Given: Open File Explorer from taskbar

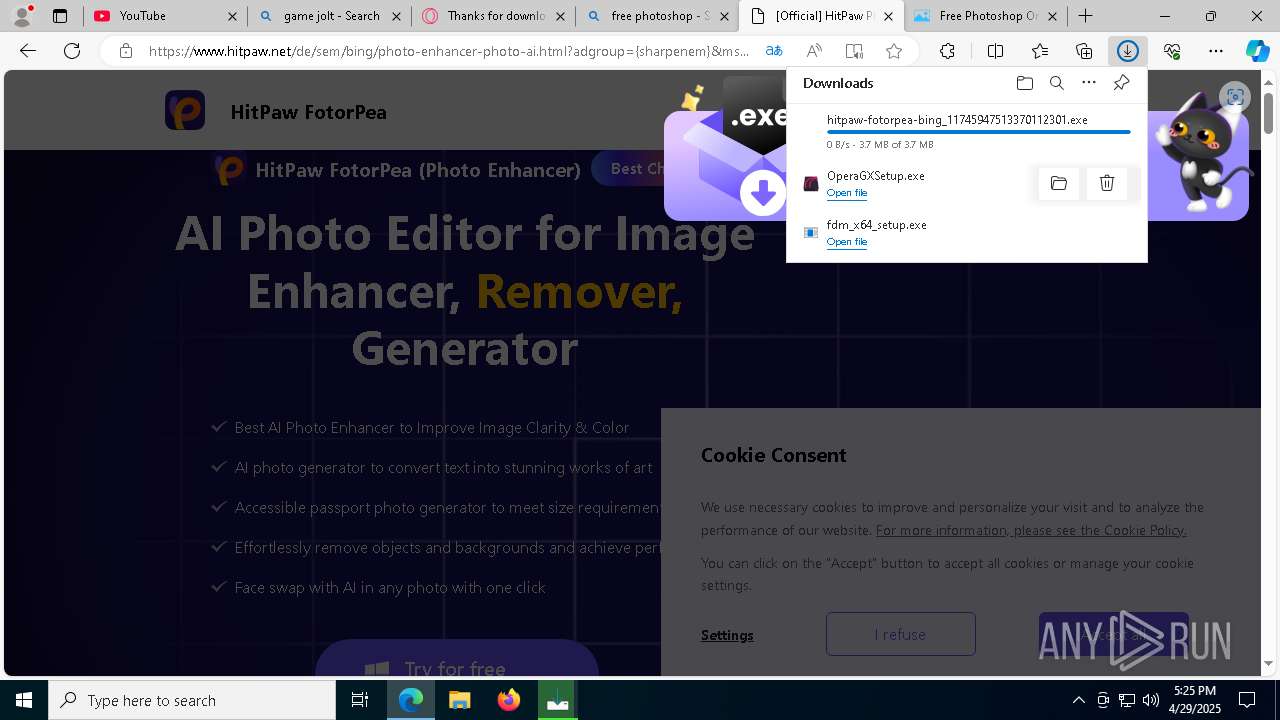Looking at the screenshot, I should 459,700.
